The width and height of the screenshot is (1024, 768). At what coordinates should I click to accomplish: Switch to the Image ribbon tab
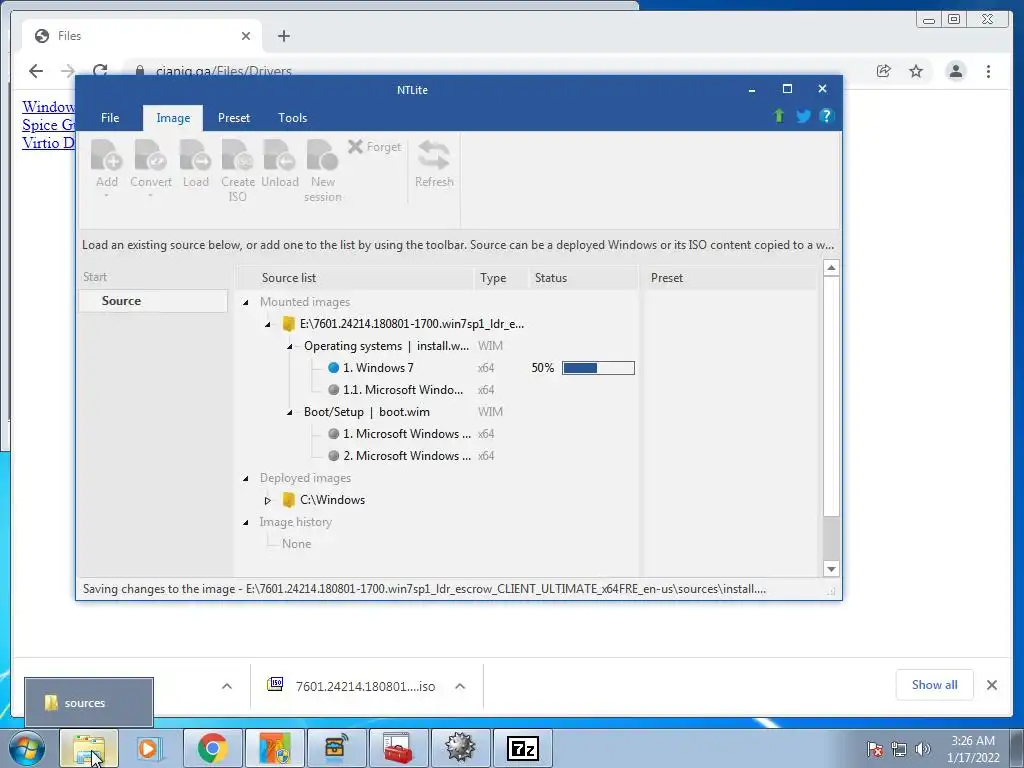coord(173,118)
